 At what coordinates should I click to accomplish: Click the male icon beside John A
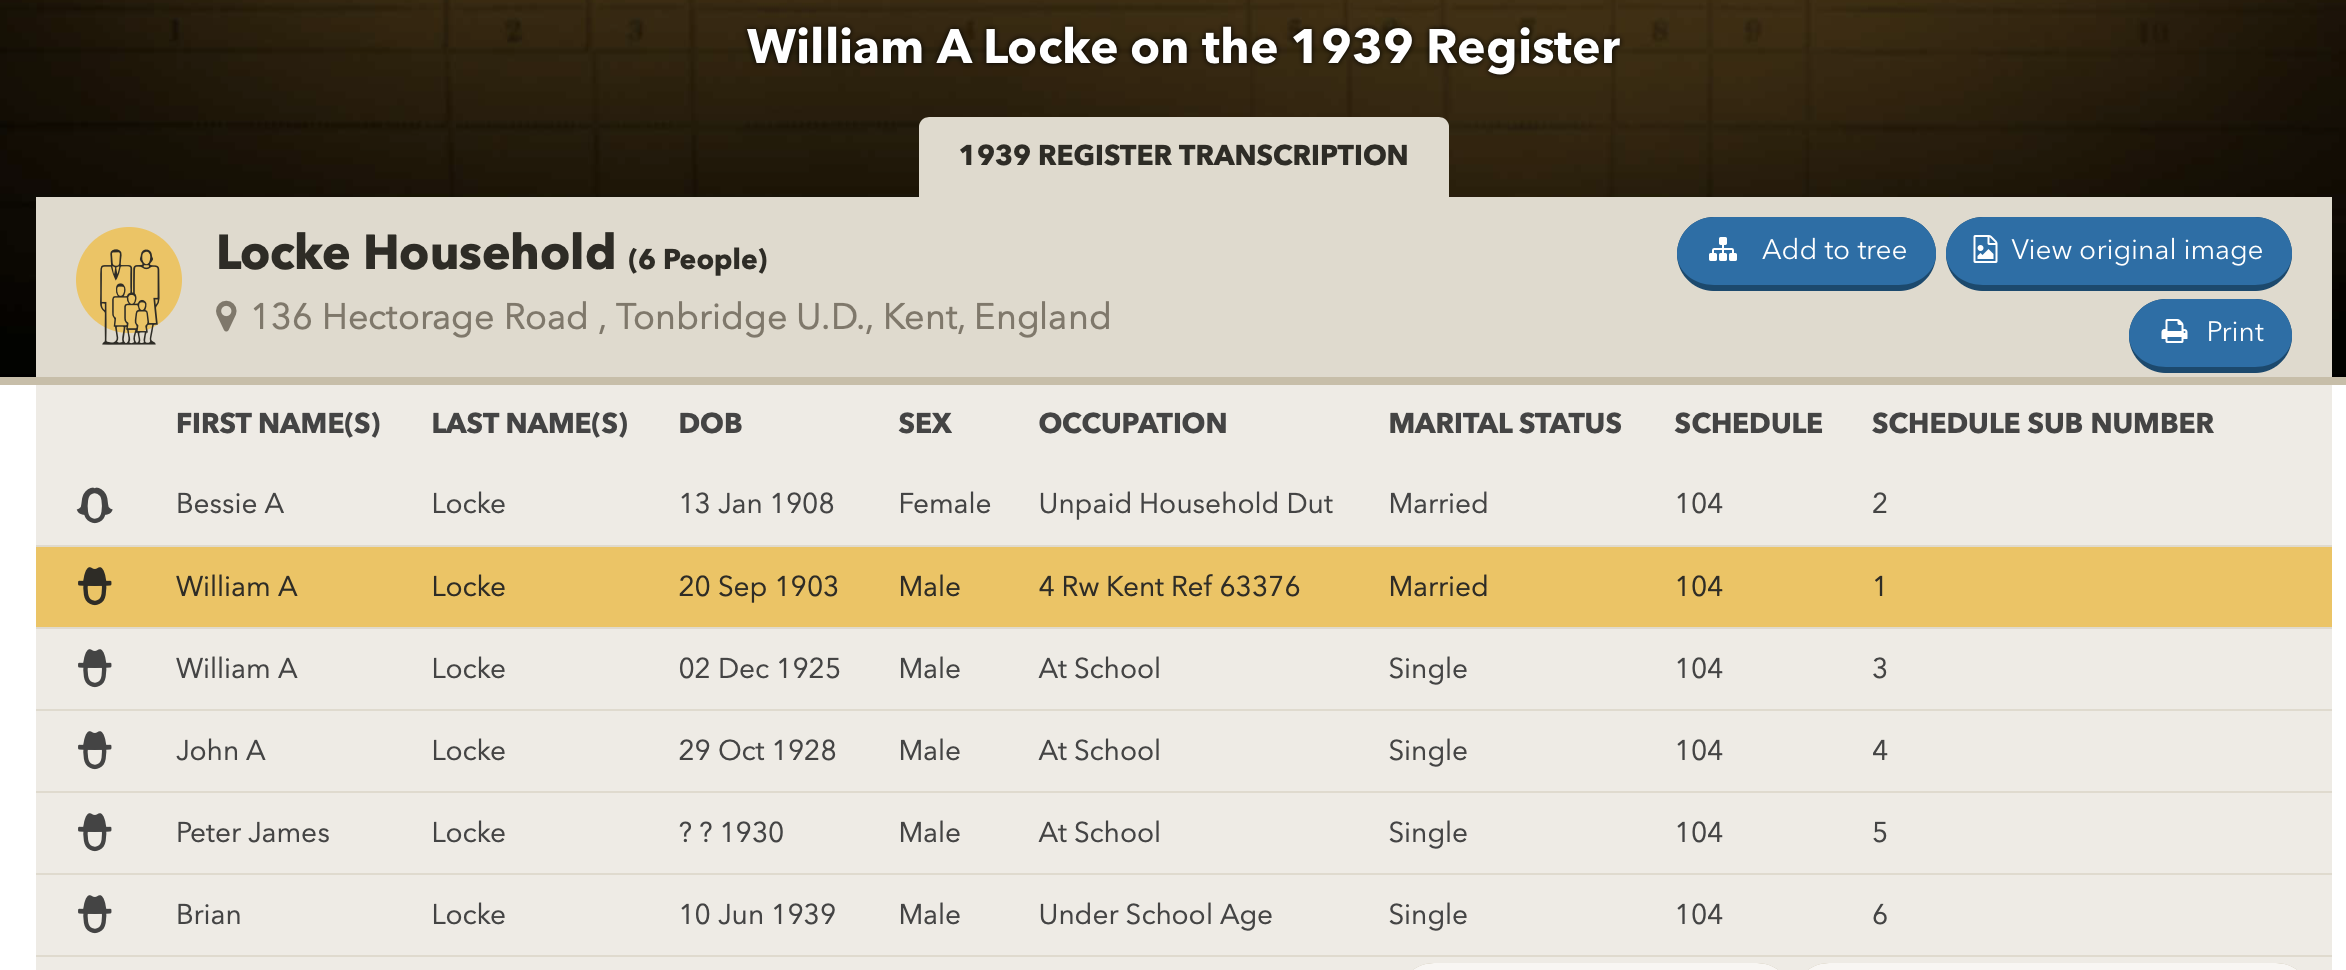[x=95, y=750]
